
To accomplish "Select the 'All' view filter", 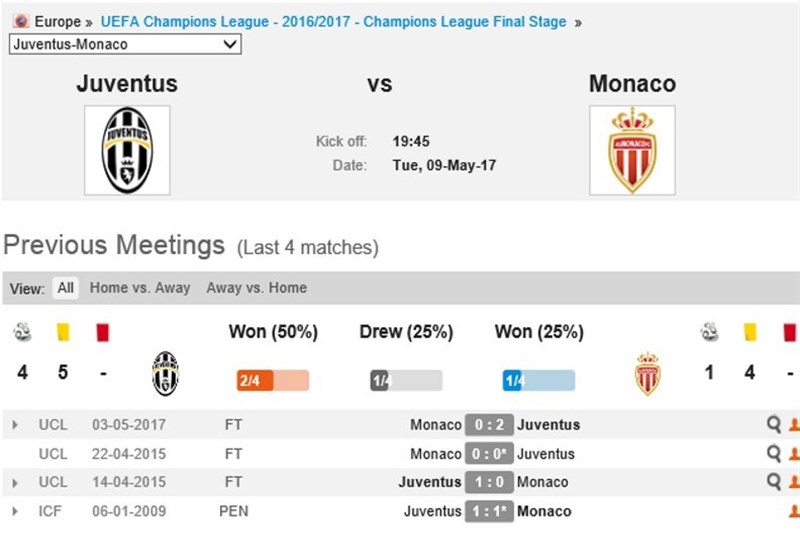I will tap(66, 288).
